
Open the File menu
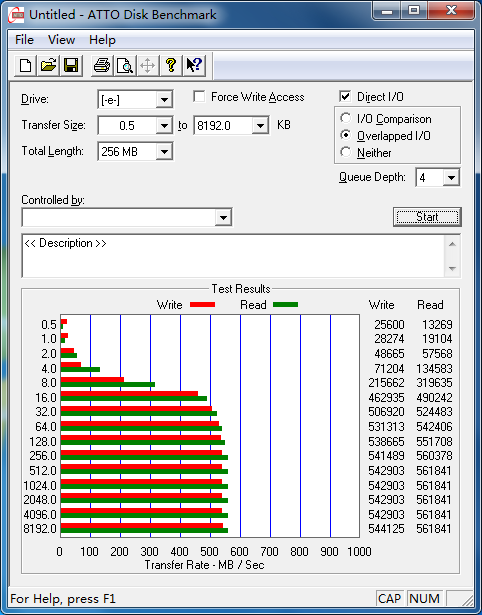[24, 40]
